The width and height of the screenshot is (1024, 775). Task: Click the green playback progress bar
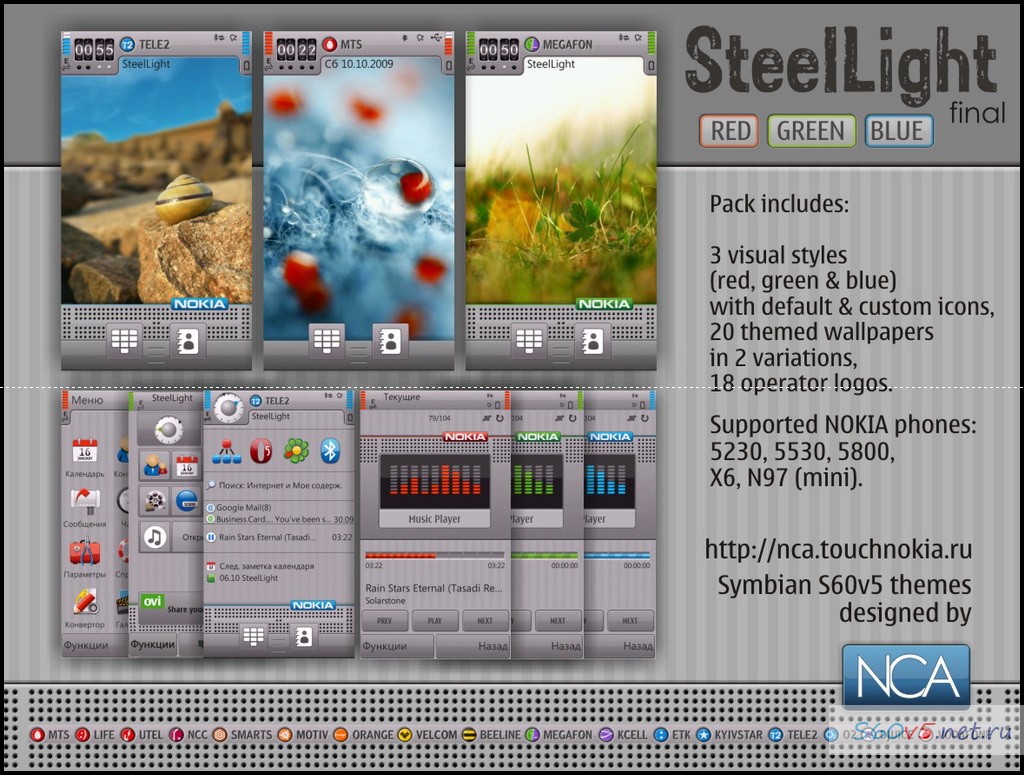pyautogui.click(x=545, y=556)
